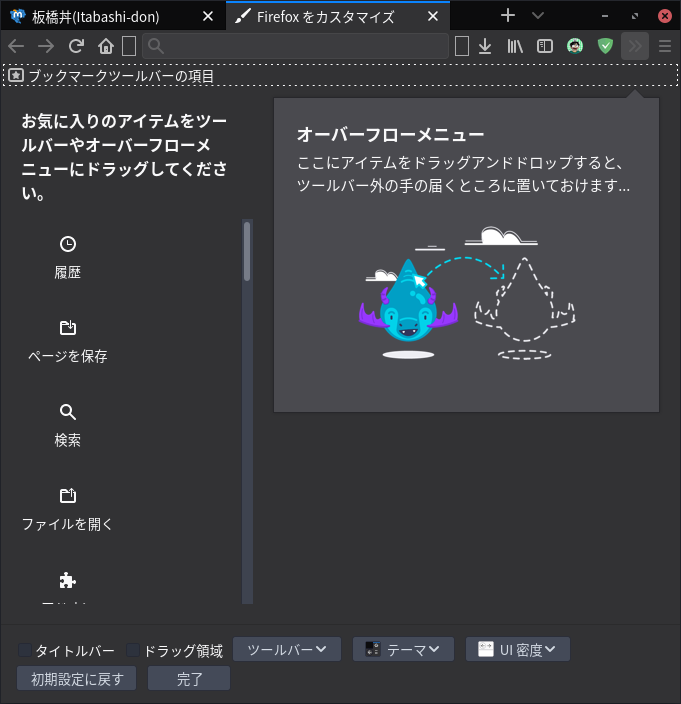
Task: Enable the Title Bar (タイトルバー) checkbox
Action: pos(25,651)
